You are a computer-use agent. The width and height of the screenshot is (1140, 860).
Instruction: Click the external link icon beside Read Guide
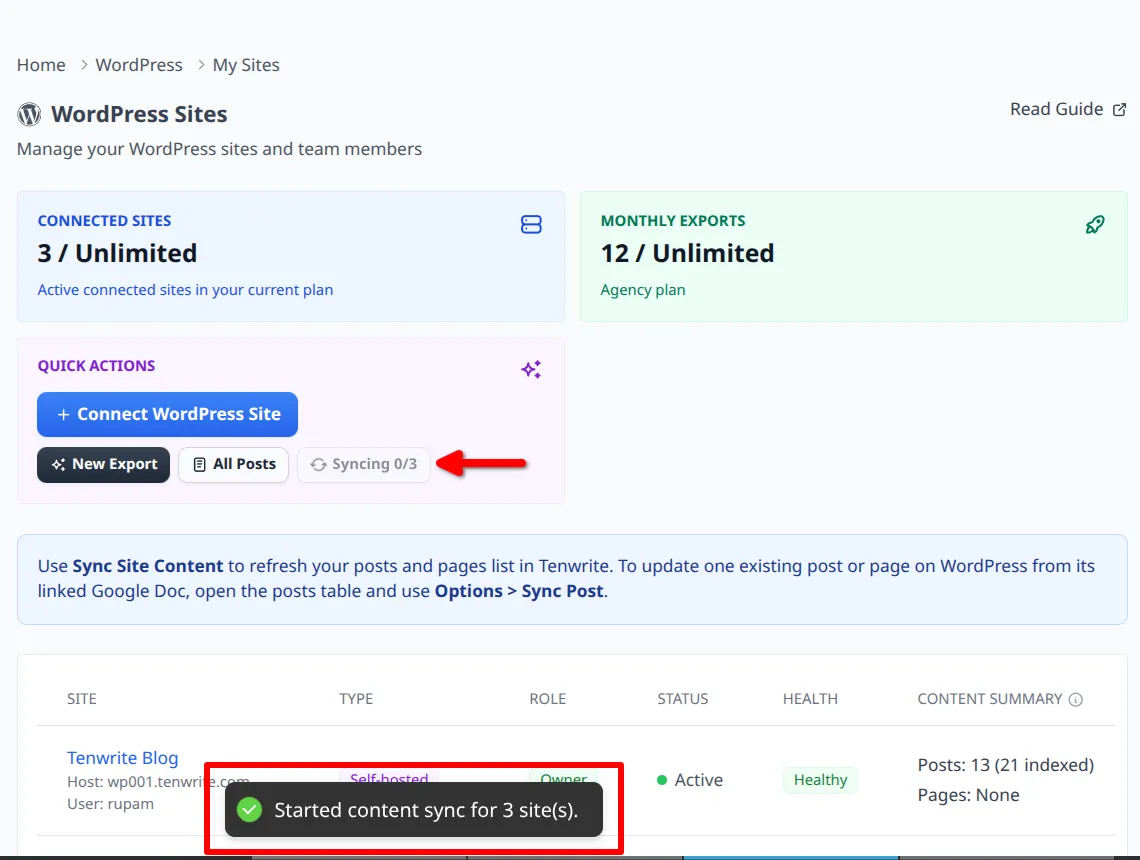point(1120,110)
